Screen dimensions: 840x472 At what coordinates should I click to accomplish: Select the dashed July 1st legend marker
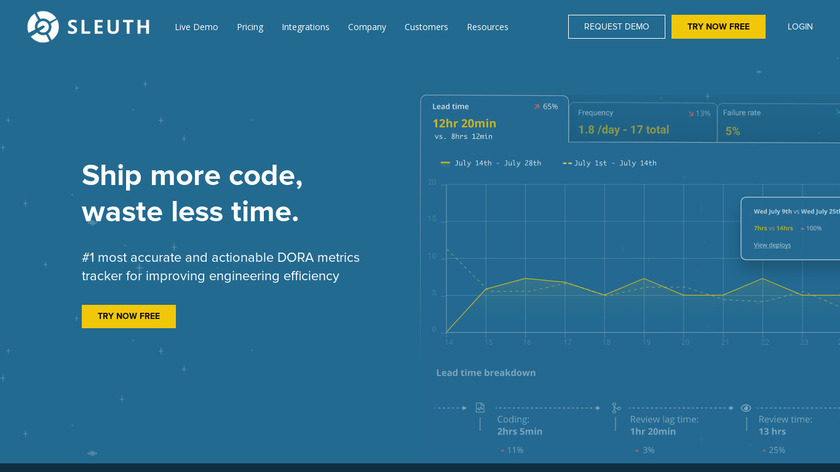pos(567,163)
